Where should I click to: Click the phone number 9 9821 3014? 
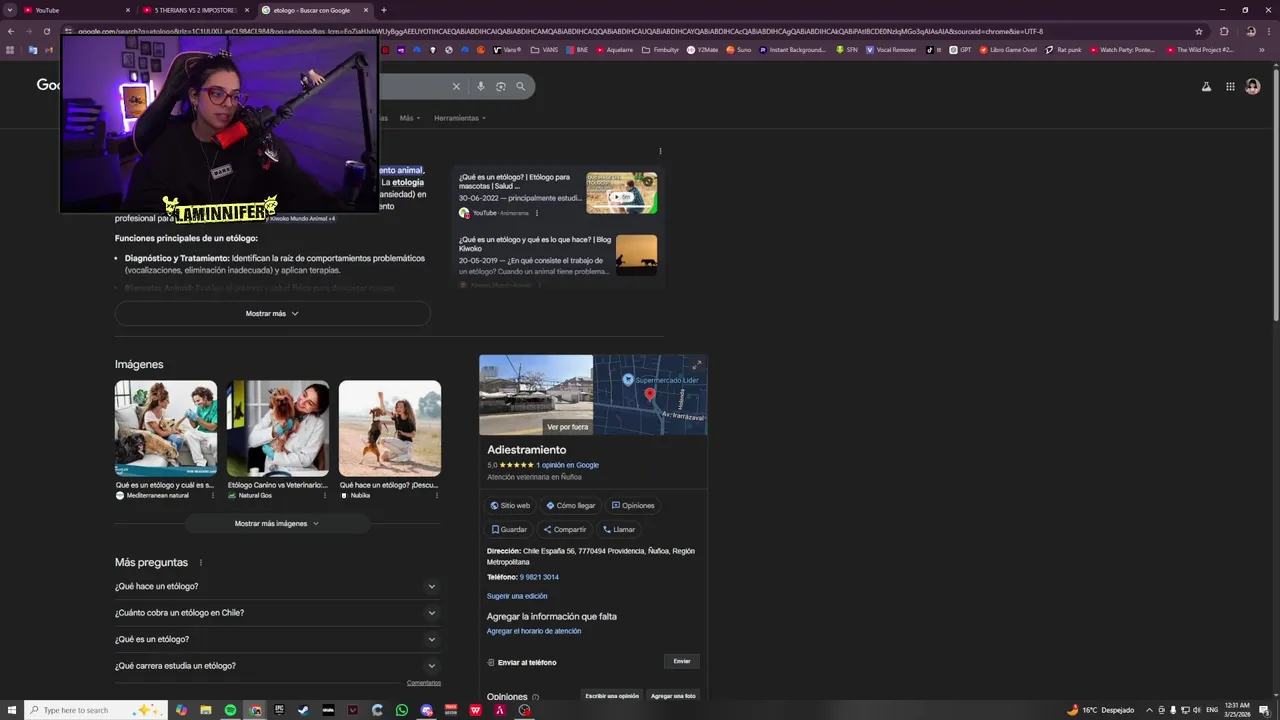(539, 577)
